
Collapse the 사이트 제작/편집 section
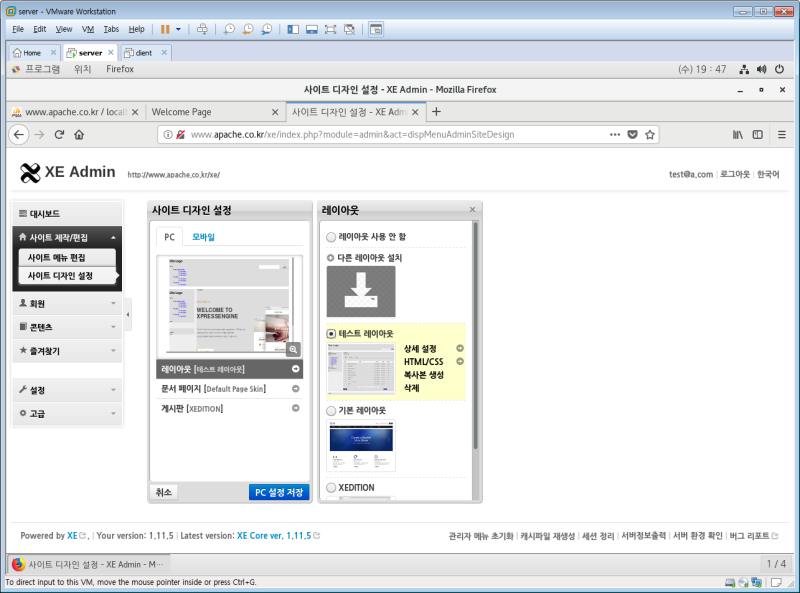67,237
